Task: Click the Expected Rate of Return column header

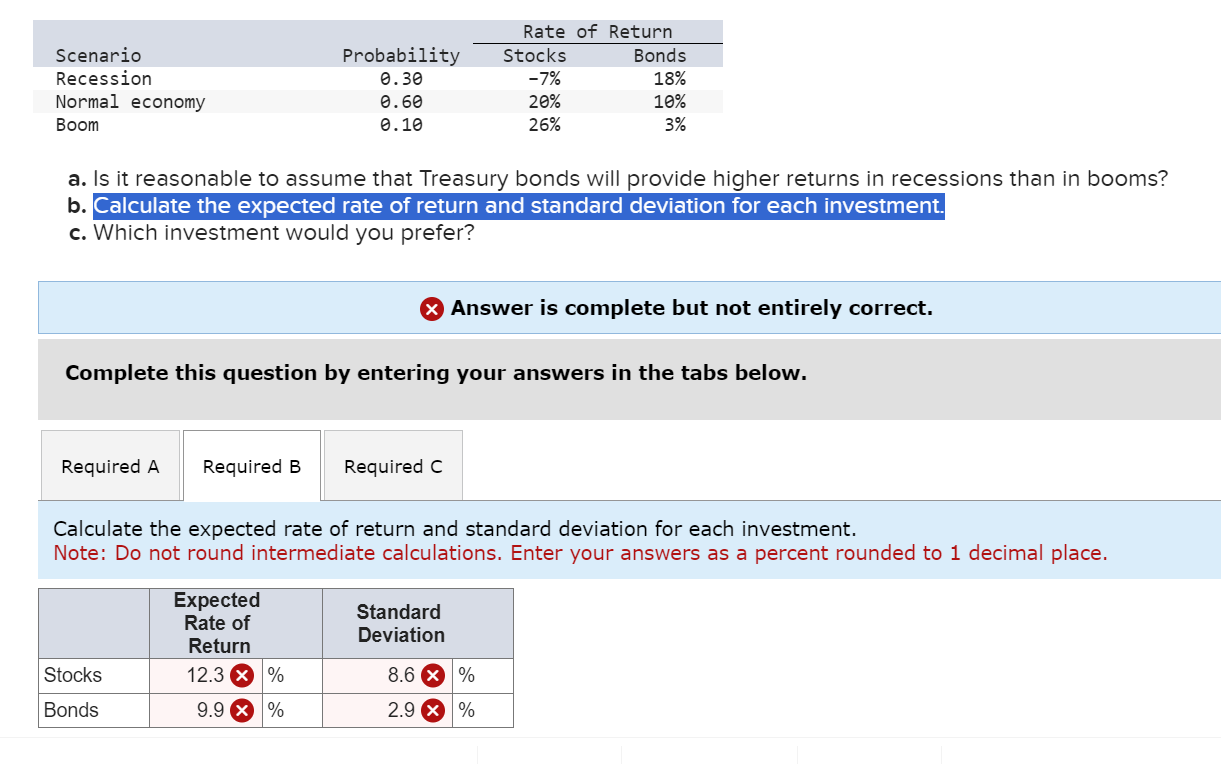Action: click(217, 622)
